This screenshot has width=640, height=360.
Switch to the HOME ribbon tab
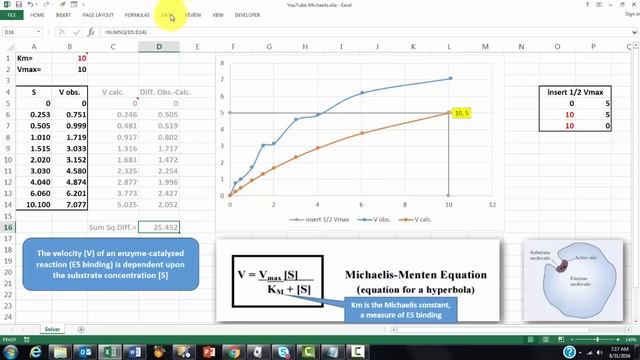tap(37, 15)
